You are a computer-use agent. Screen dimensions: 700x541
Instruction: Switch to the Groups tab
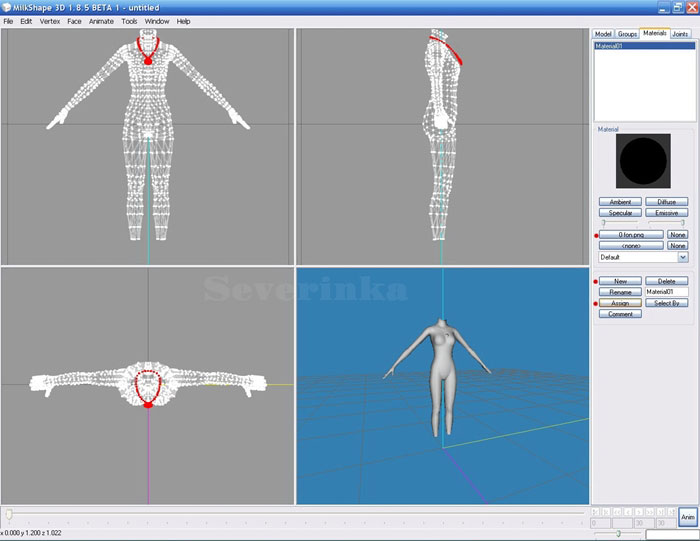tap(627, 34)
